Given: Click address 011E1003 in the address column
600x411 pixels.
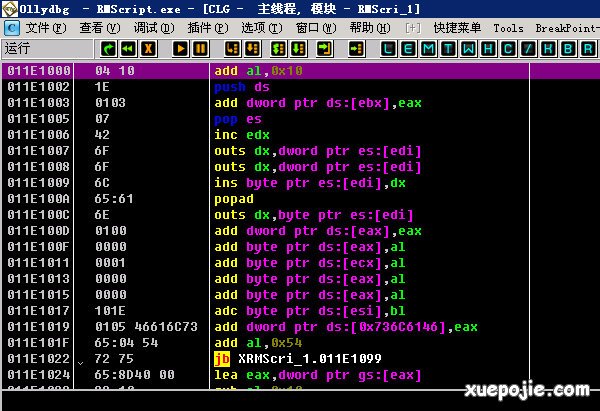Looking at the screenshot, I should 39,103.
